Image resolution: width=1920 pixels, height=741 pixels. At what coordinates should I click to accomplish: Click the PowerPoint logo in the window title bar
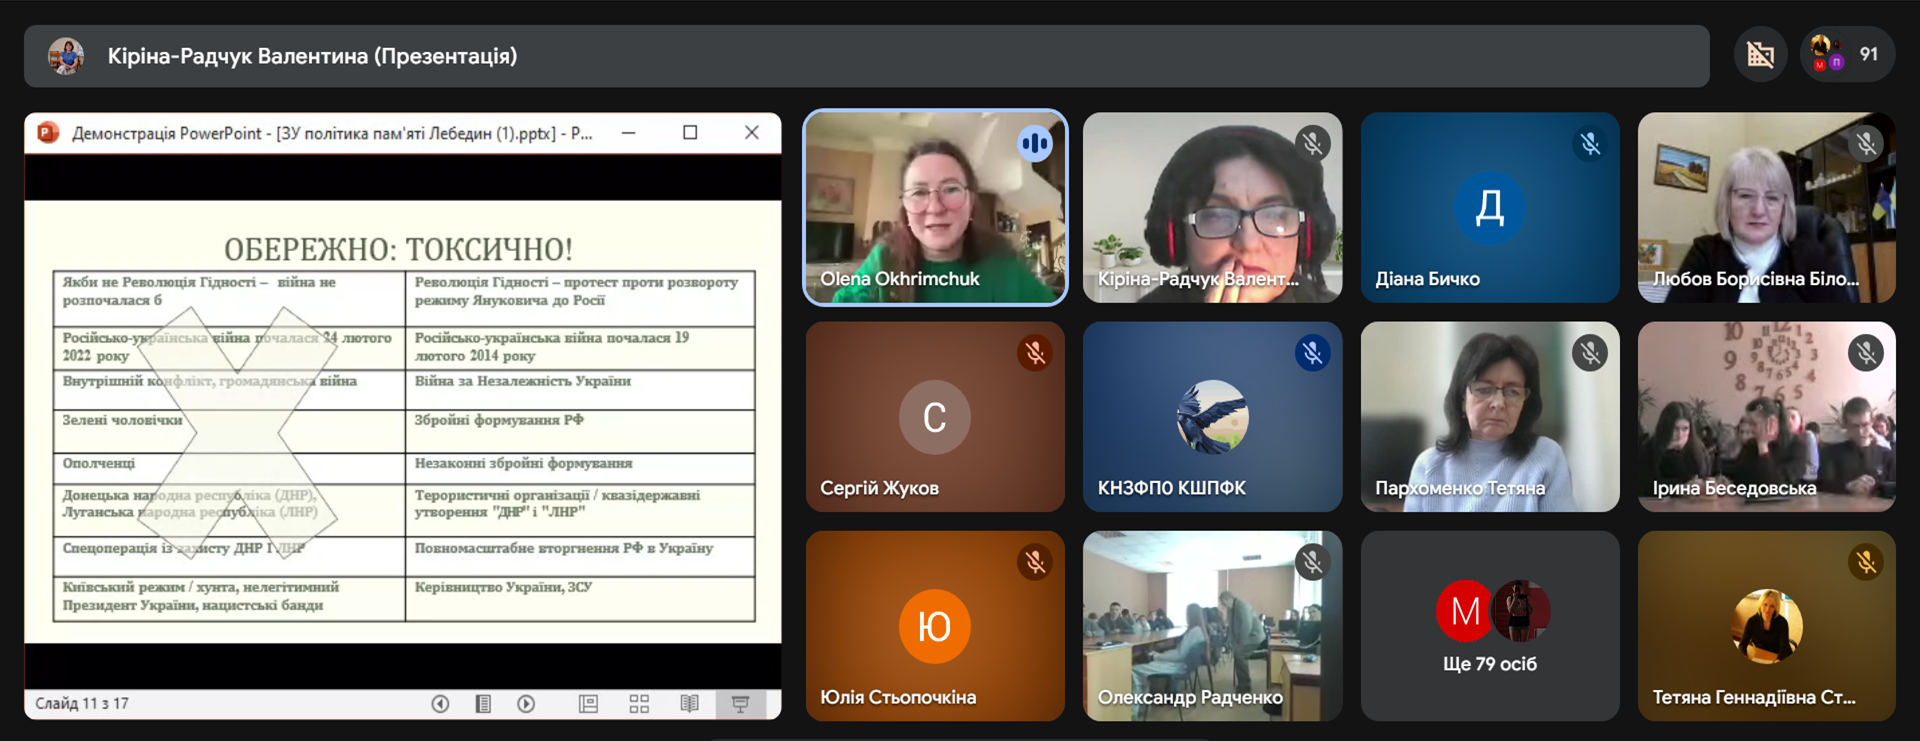pyautogui.click(x=48, y=133)
